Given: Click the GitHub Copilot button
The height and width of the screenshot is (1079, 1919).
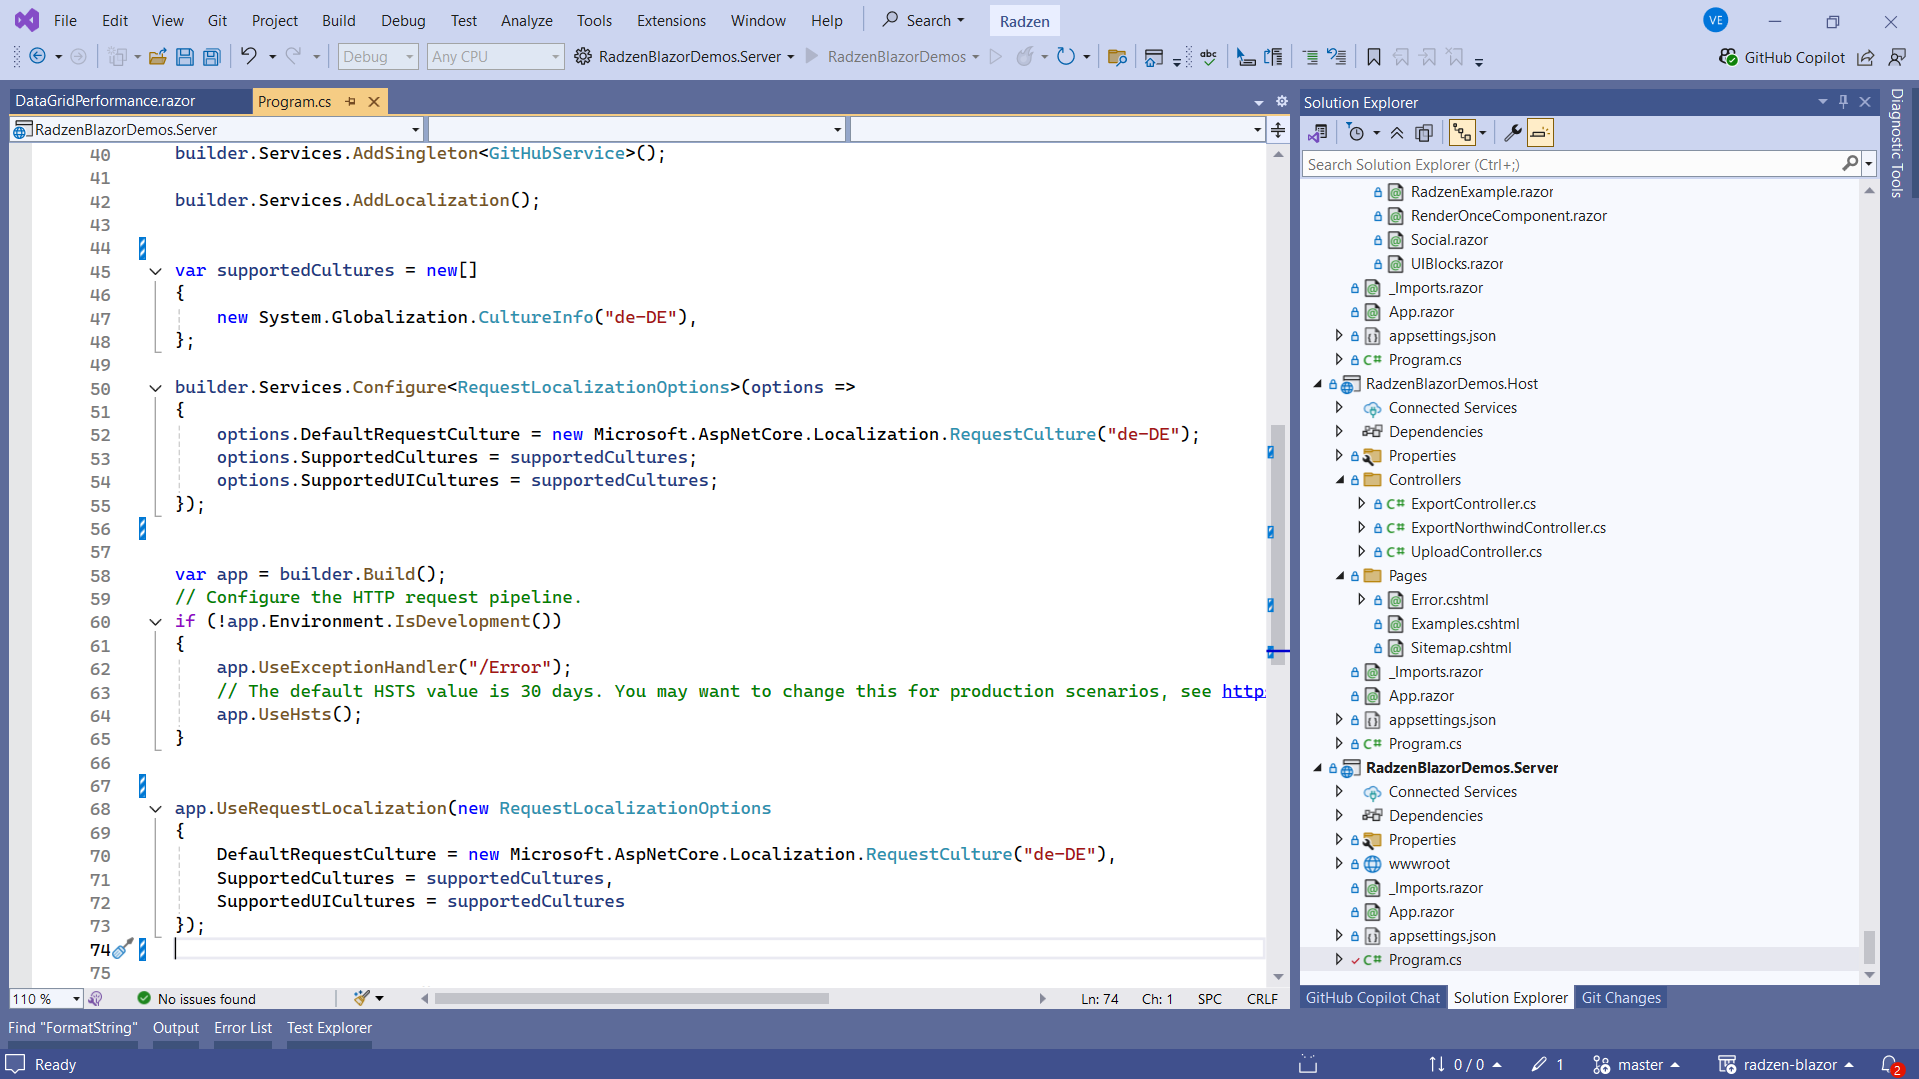Looking at the screenshot, I should coord(1782,57).
